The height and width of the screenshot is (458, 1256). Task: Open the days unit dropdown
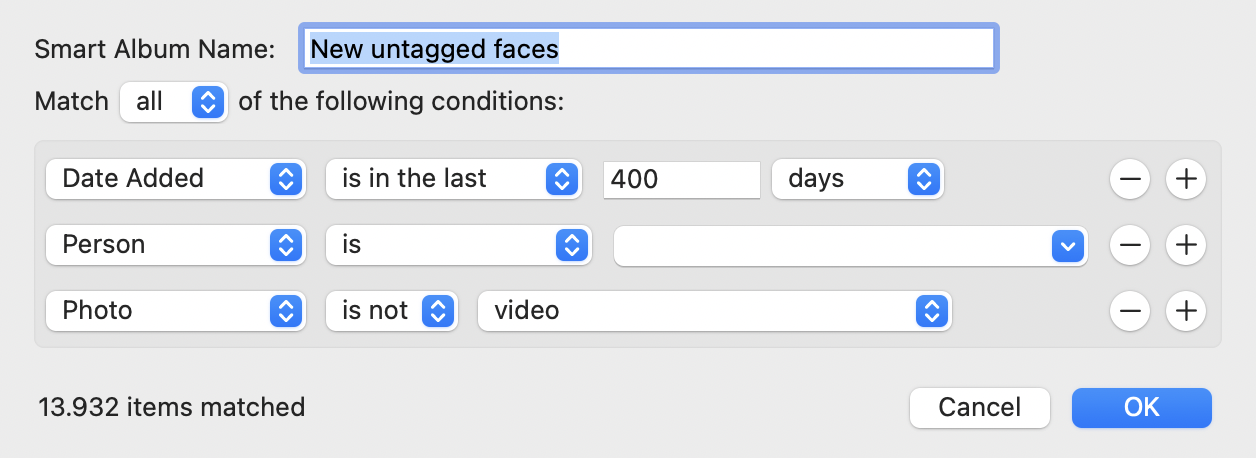857,180
